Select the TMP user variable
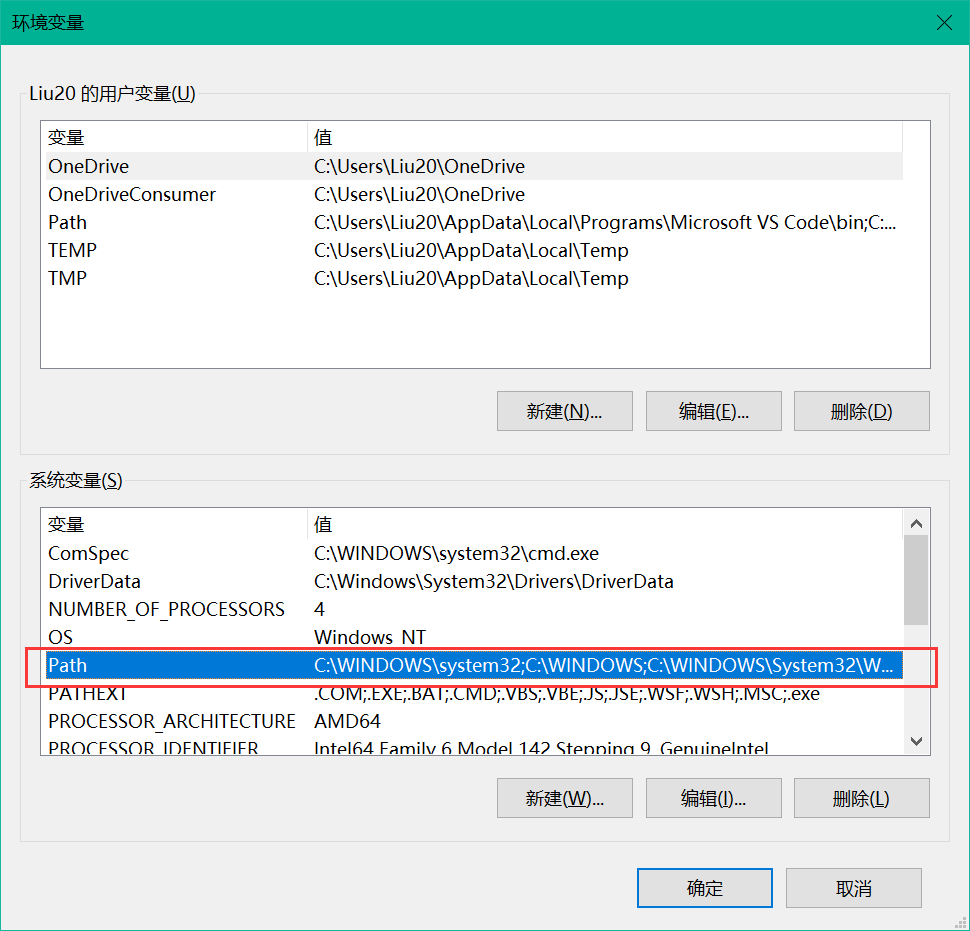Viewport: 970px width, 931px height. pos(150,278)
